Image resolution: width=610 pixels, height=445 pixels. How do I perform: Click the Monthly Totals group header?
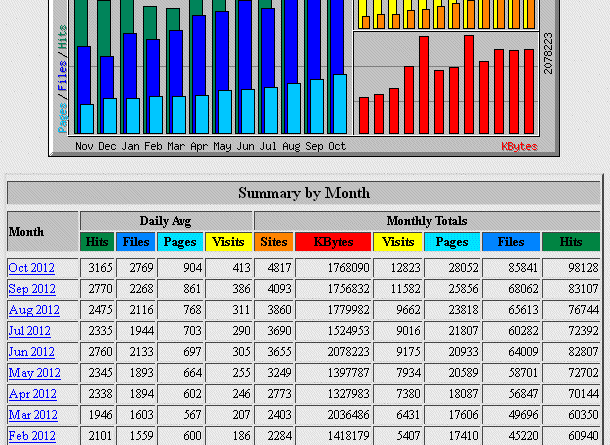(427, 221)
